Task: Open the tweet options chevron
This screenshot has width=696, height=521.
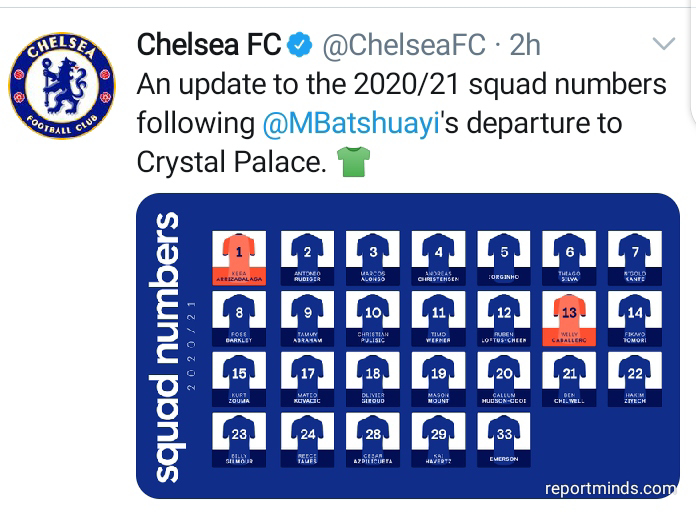Action: 663,44
